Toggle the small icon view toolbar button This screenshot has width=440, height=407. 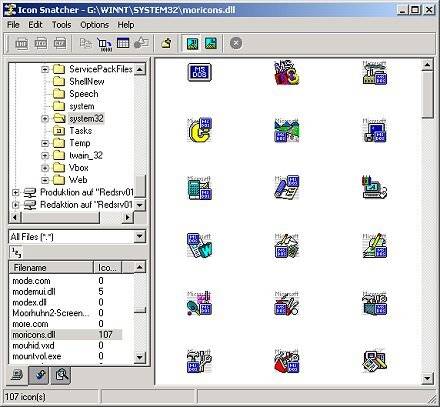pos(211,43)
